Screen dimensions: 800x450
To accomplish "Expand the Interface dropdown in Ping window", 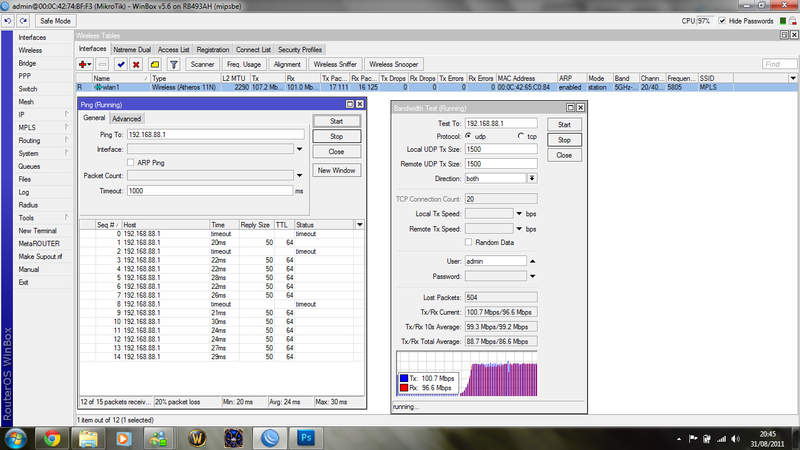I will pyautogui.click(x=299, y=148).
